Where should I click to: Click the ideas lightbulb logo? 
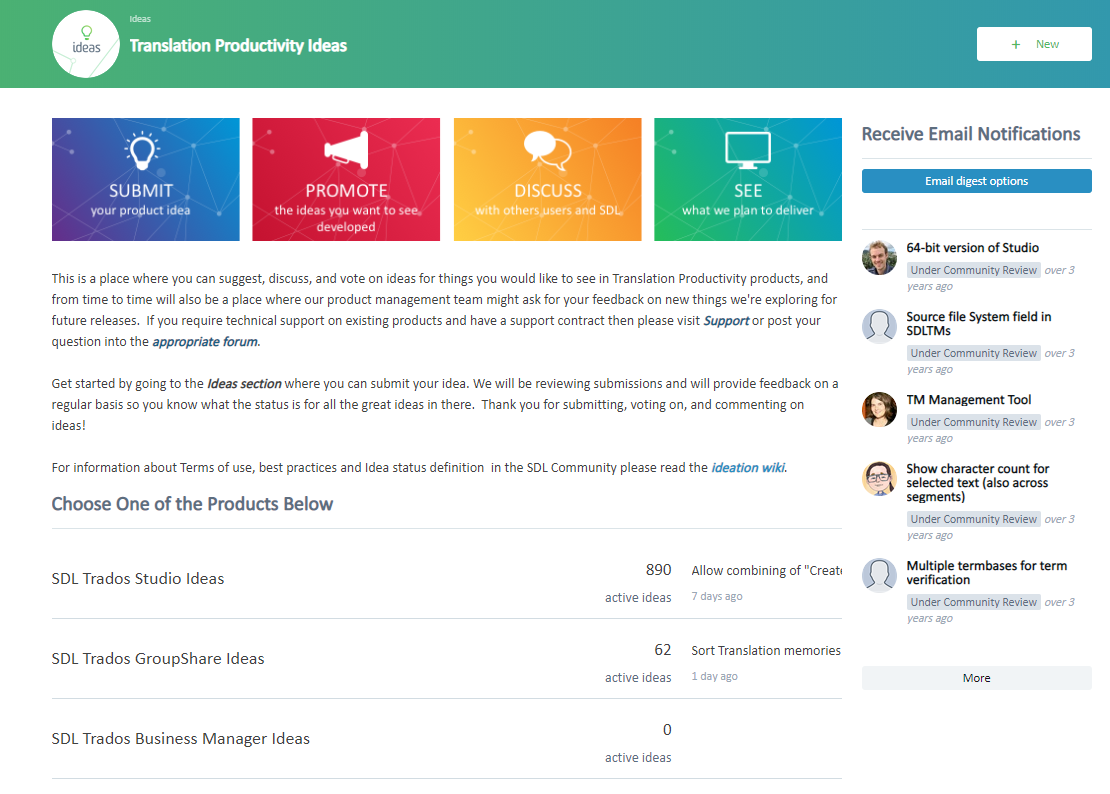(86, 44)
